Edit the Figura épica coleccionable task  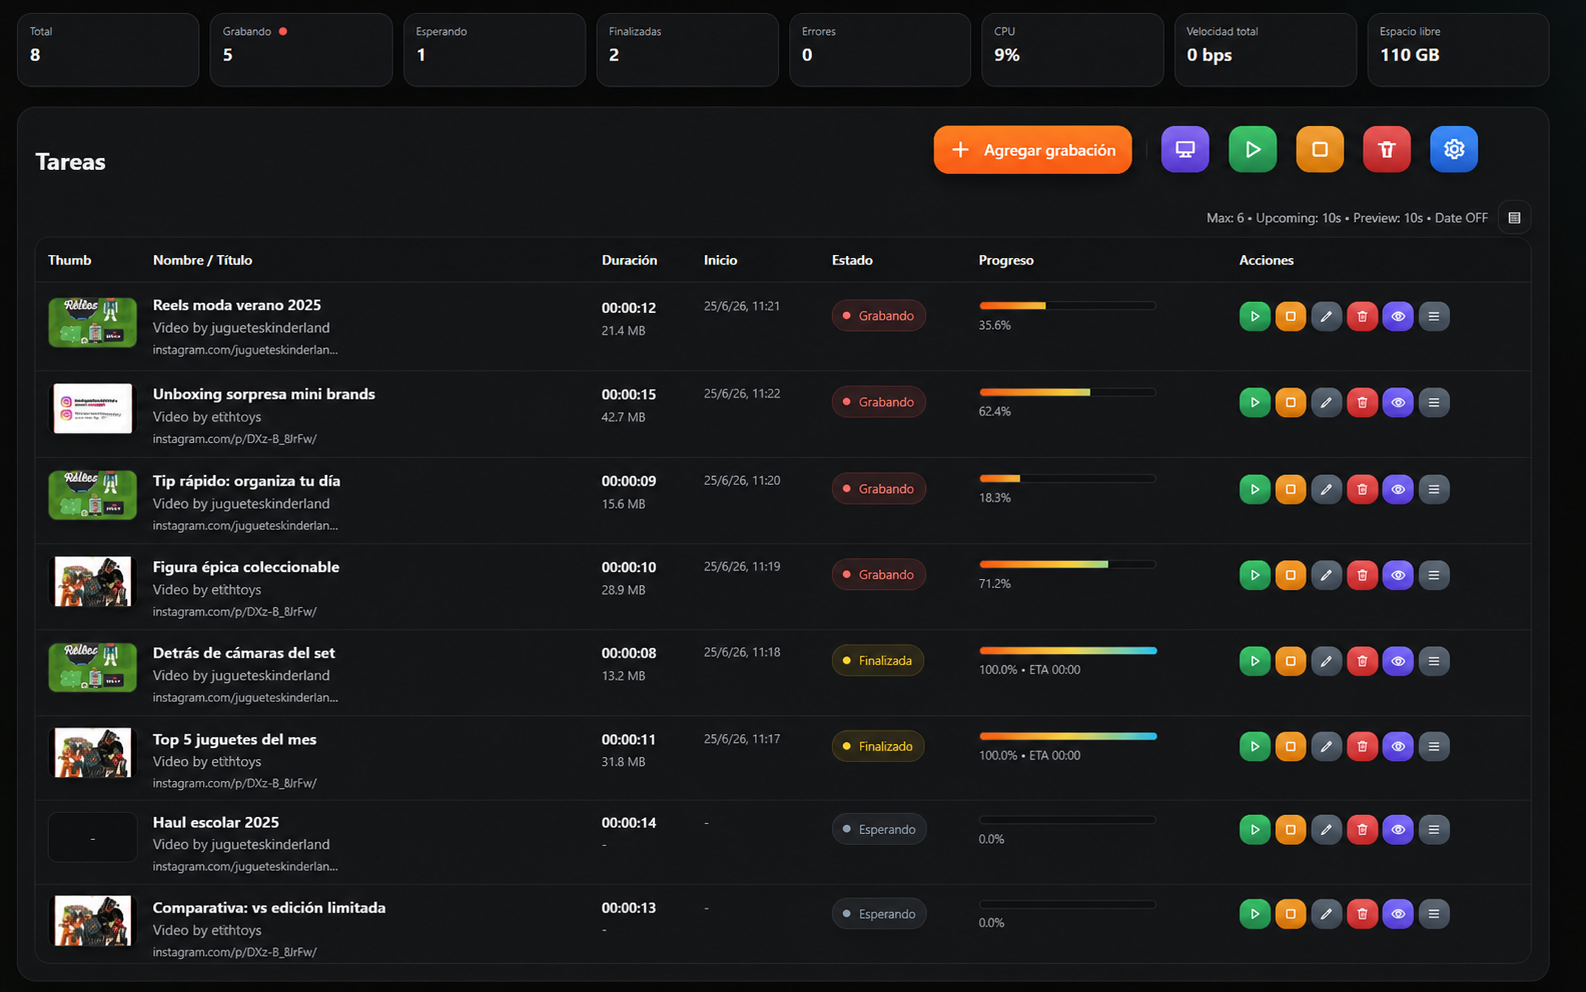tap(1326, 575)
